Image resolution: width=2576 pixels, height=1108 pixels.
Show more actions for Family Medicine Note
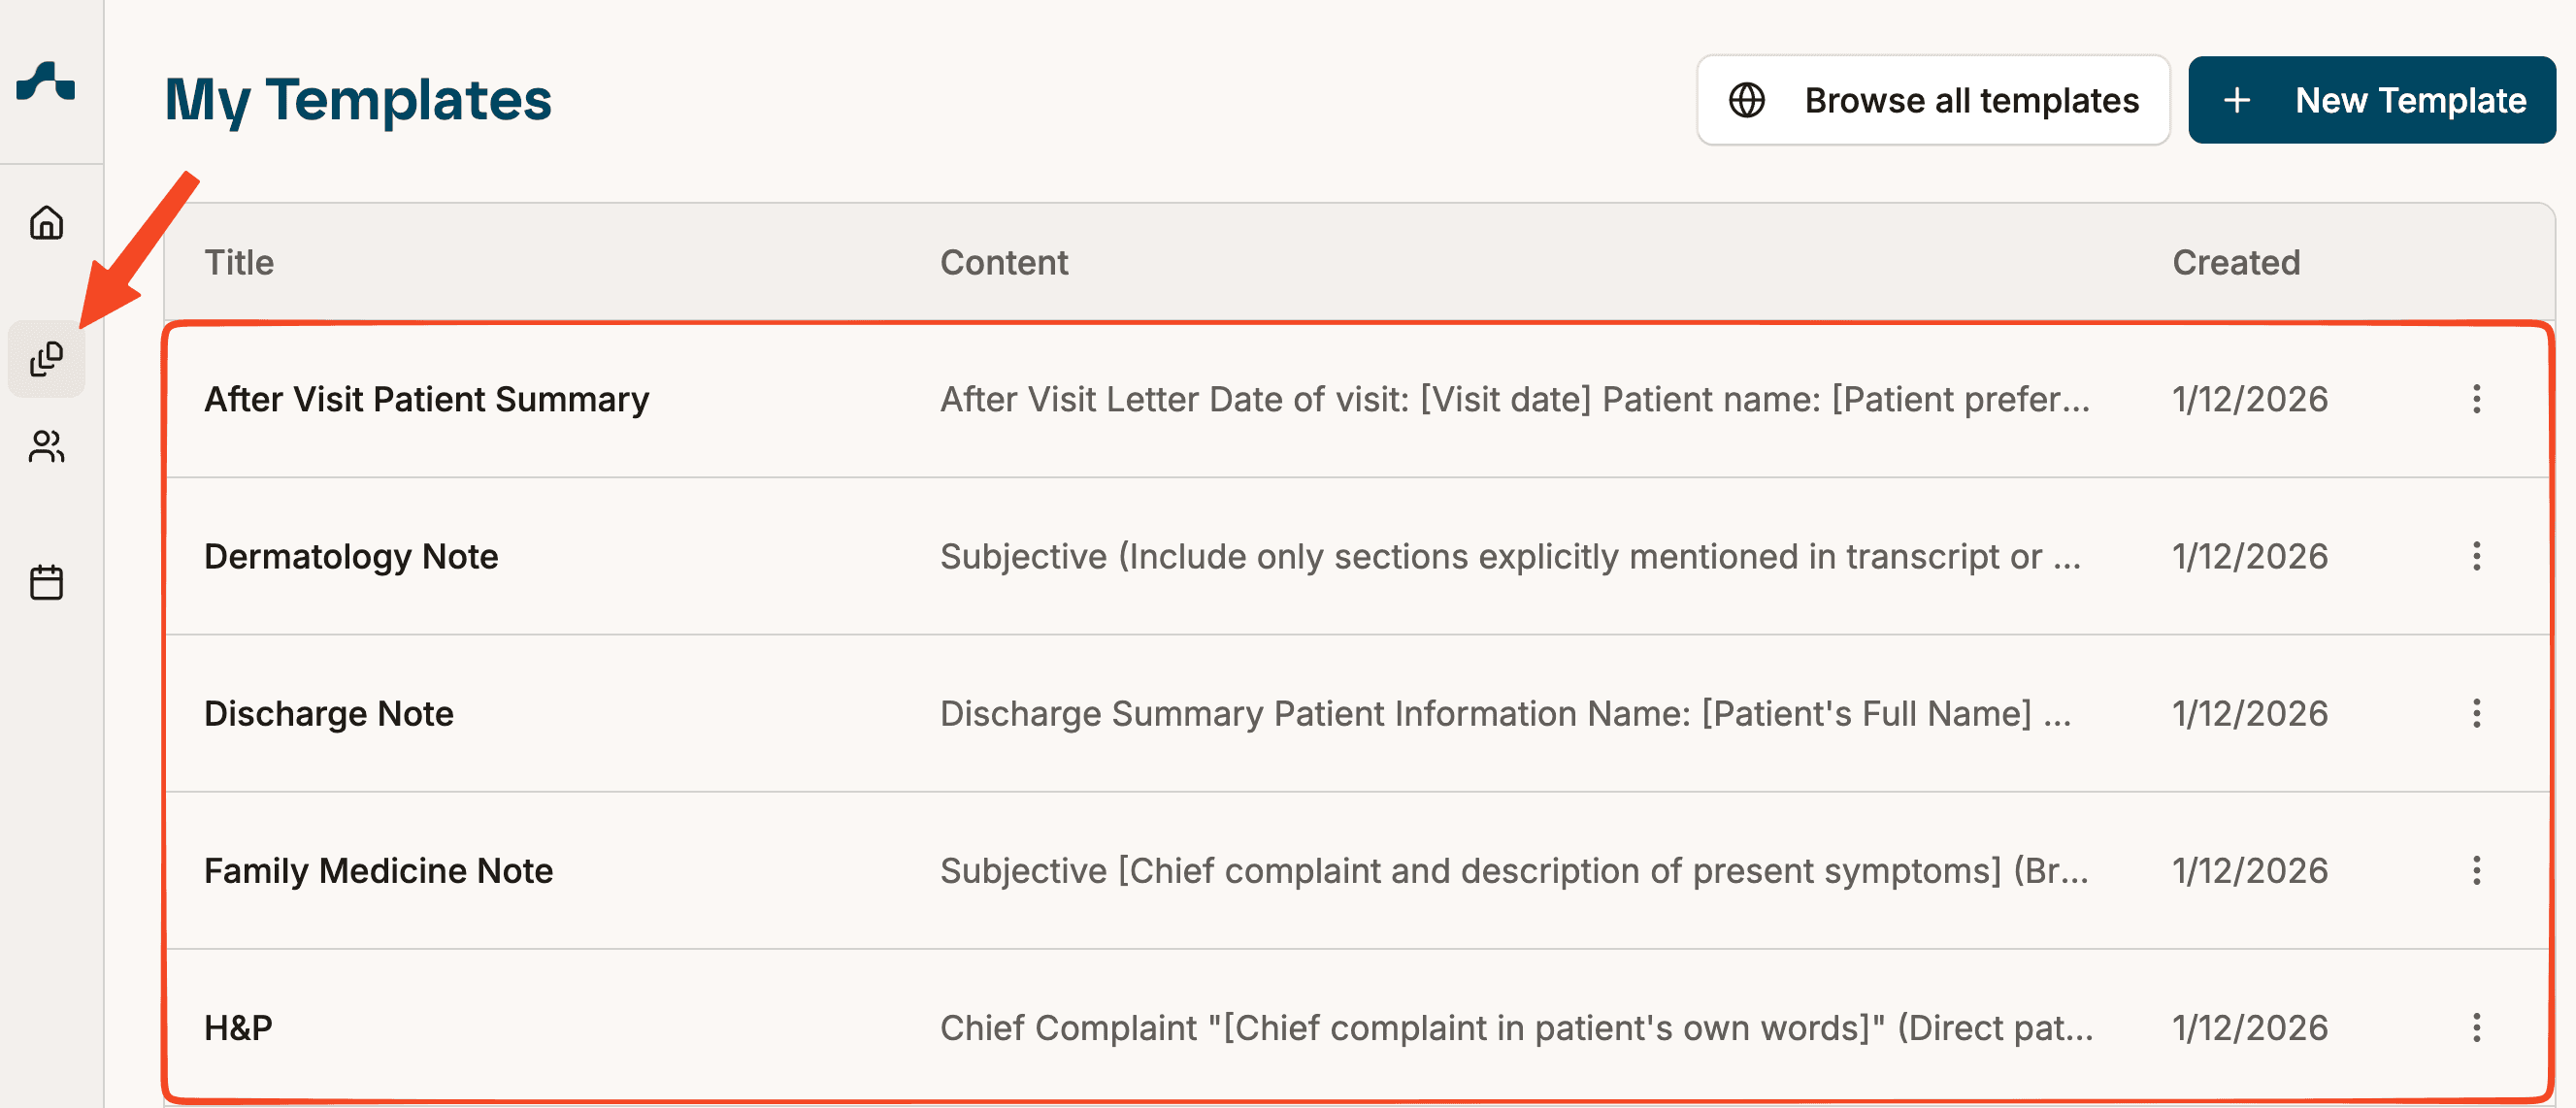pyautogui.click(x=2476, y=870)
